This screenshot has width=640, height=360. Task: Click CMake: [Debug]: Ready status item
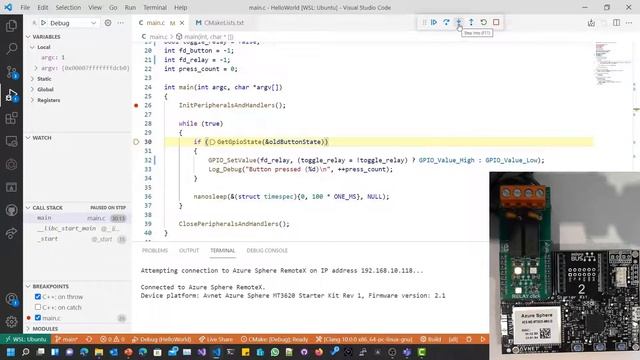tap(274, 339)
